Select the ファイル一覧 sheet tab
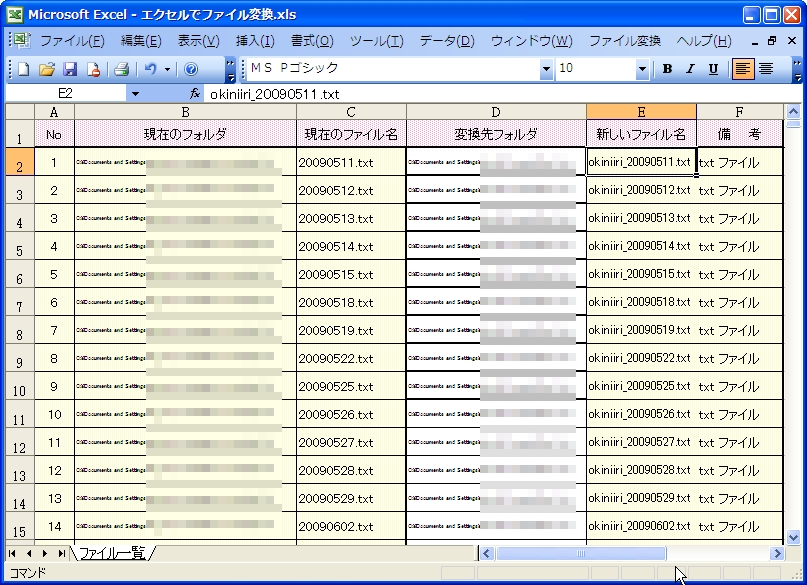This screenshot has height=585, width=807. pos(112,553)
